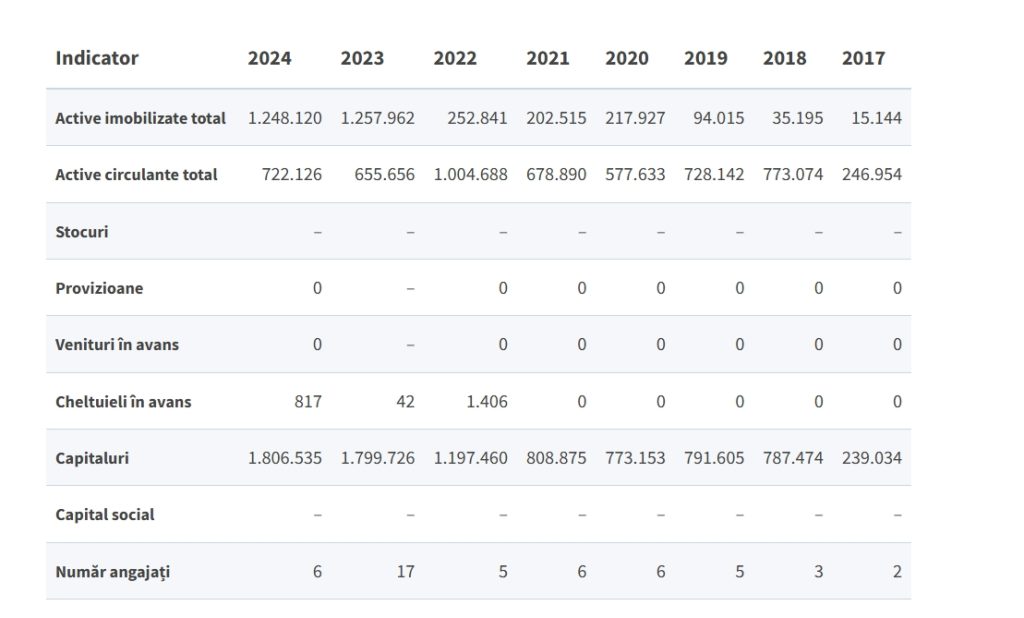Click the Cheltuieli în avans row label
Image resolution: width=1024 pixels, height=618 pixels.
click(x=123, y=401)
